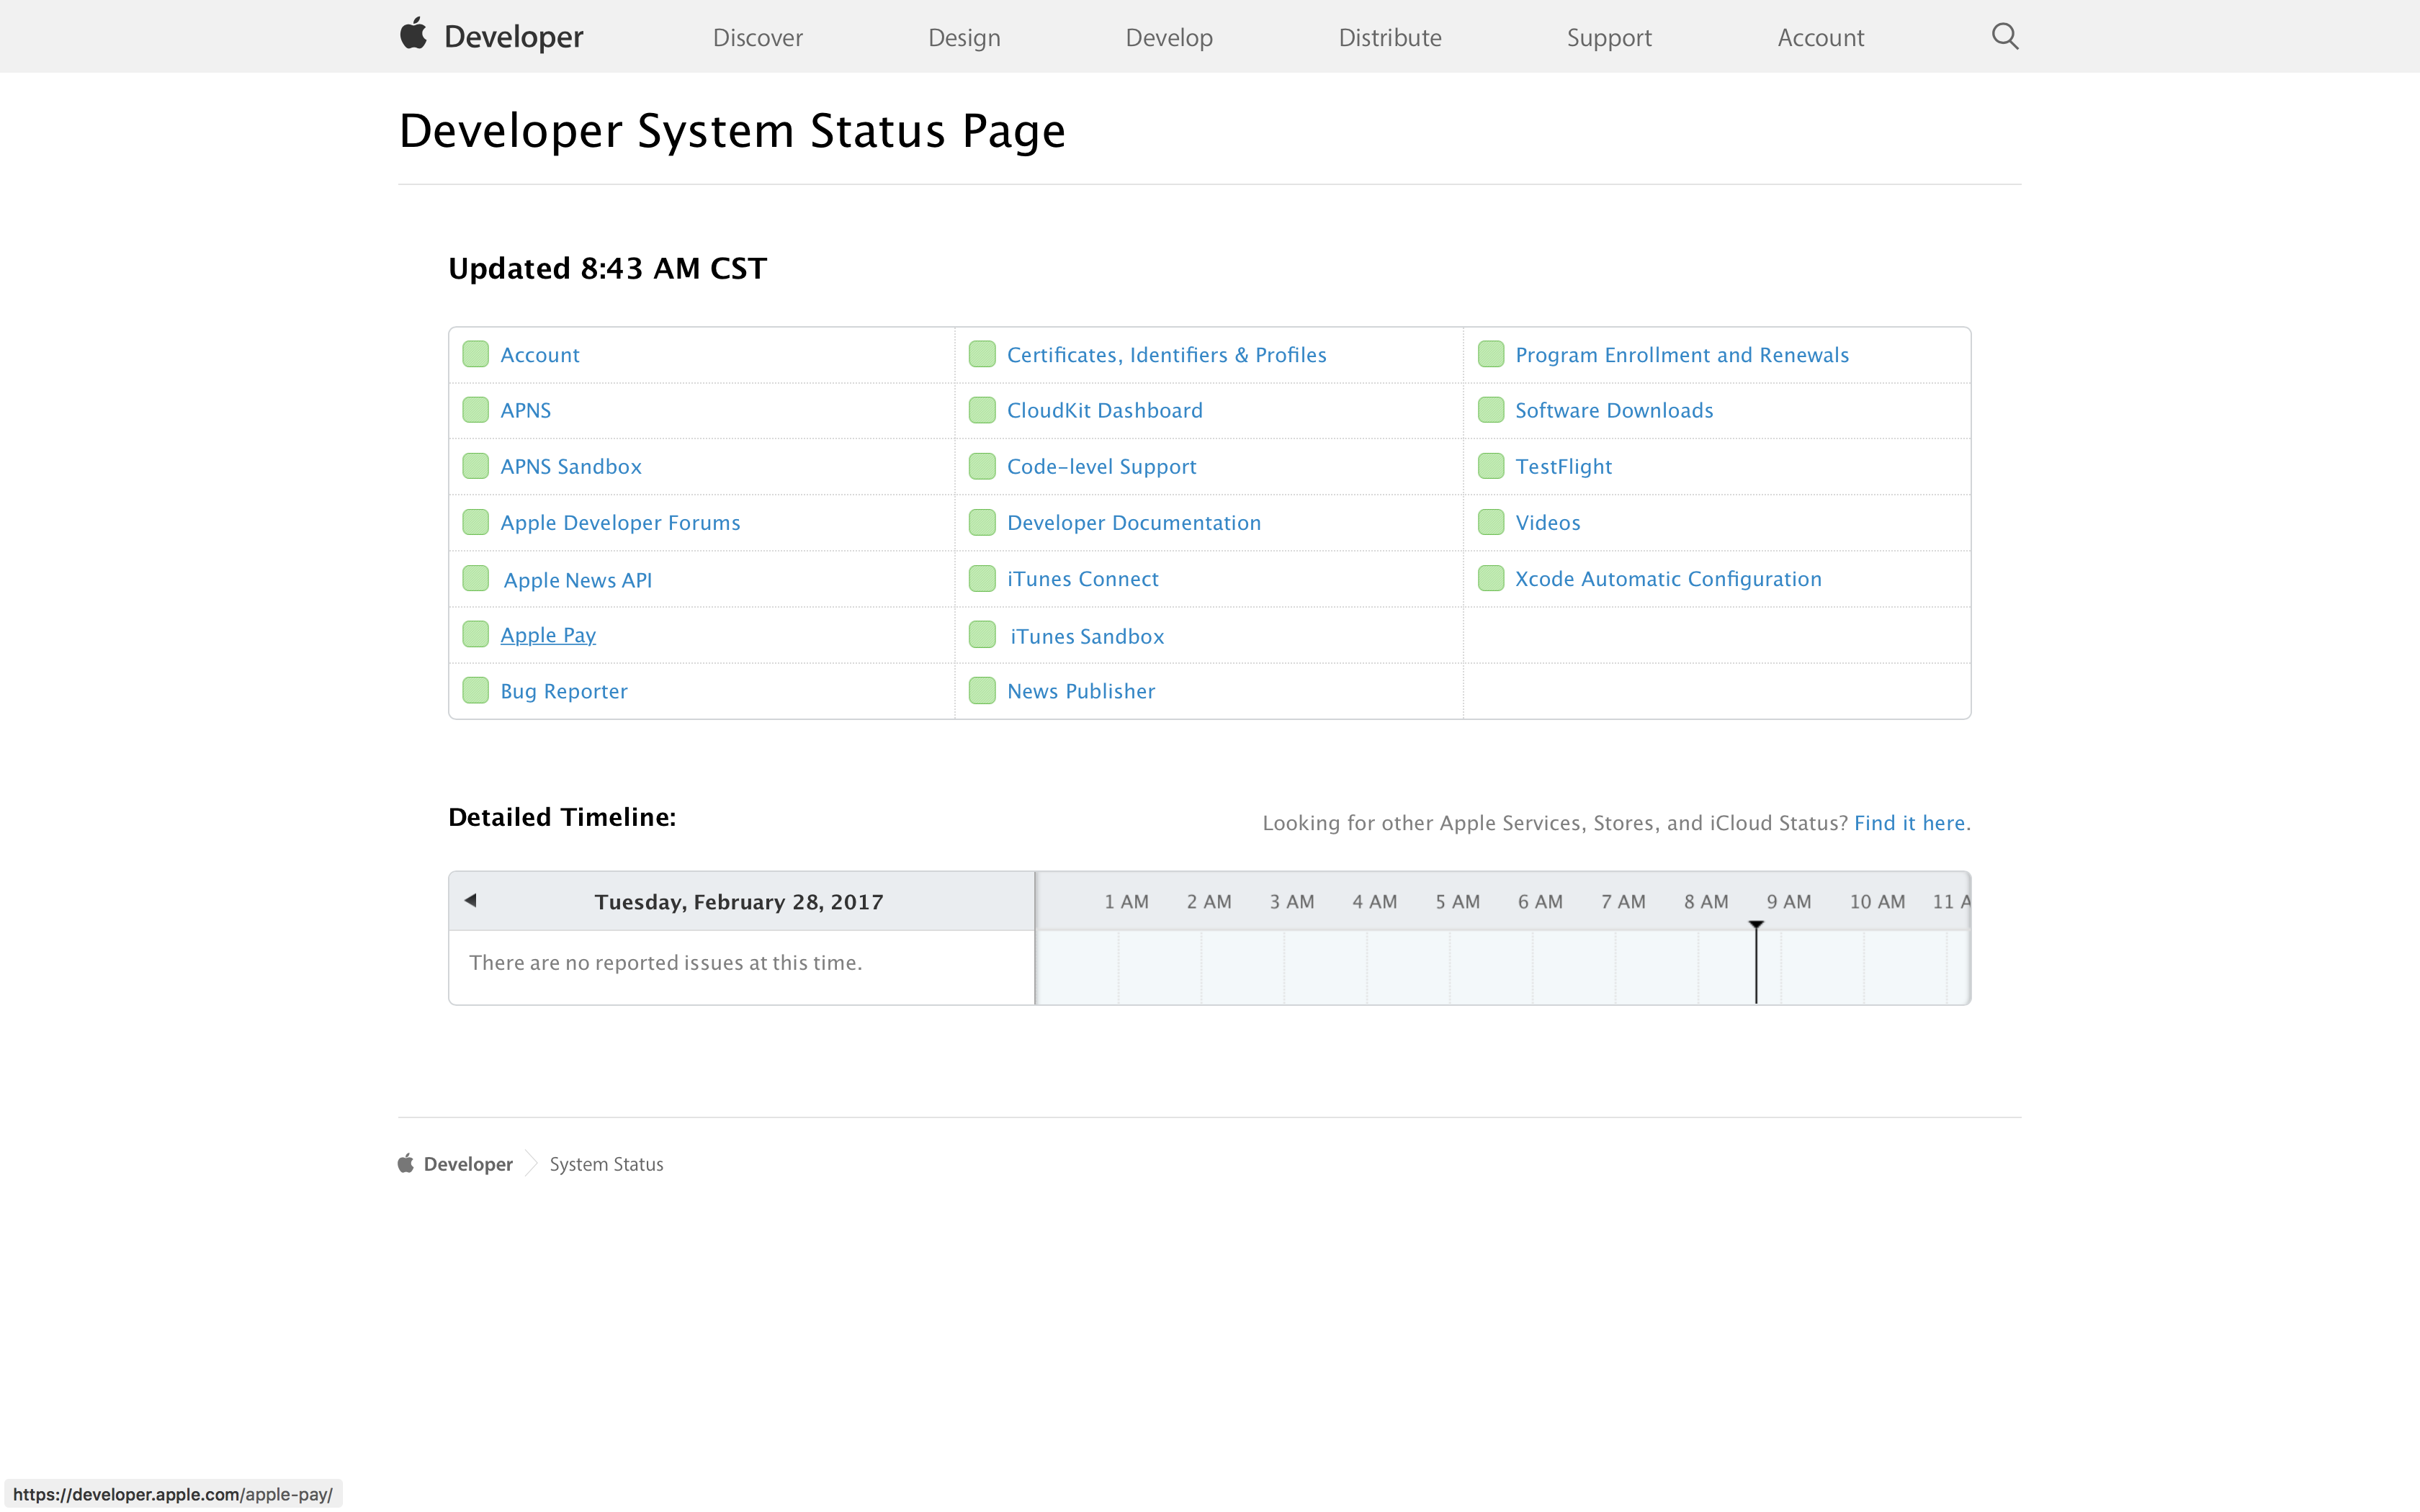Open the search icon in the navigation bar

[x=2004, y=36]
